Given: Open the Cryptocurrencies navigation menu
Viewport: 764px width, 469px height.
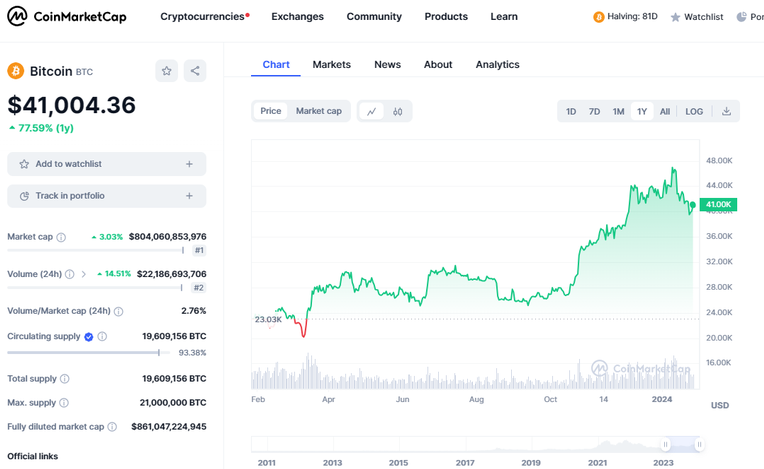Looking at the screenshot, I should (x=204, y=17).
